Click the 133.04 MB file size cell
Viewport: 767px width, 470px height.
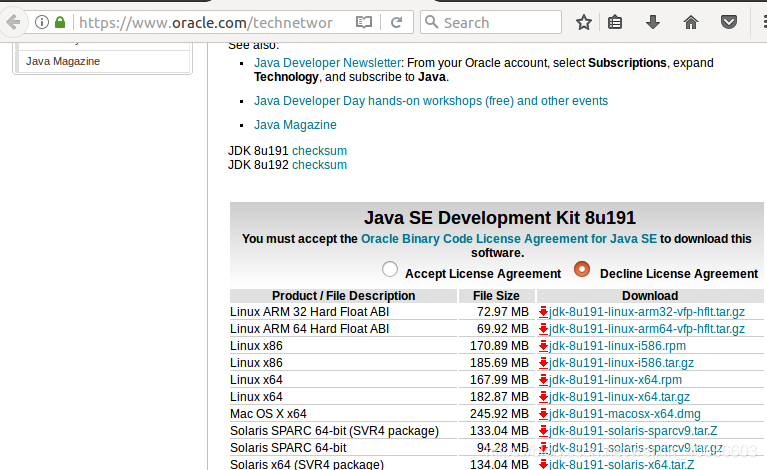pyautogui.click(x=499, y=431)
